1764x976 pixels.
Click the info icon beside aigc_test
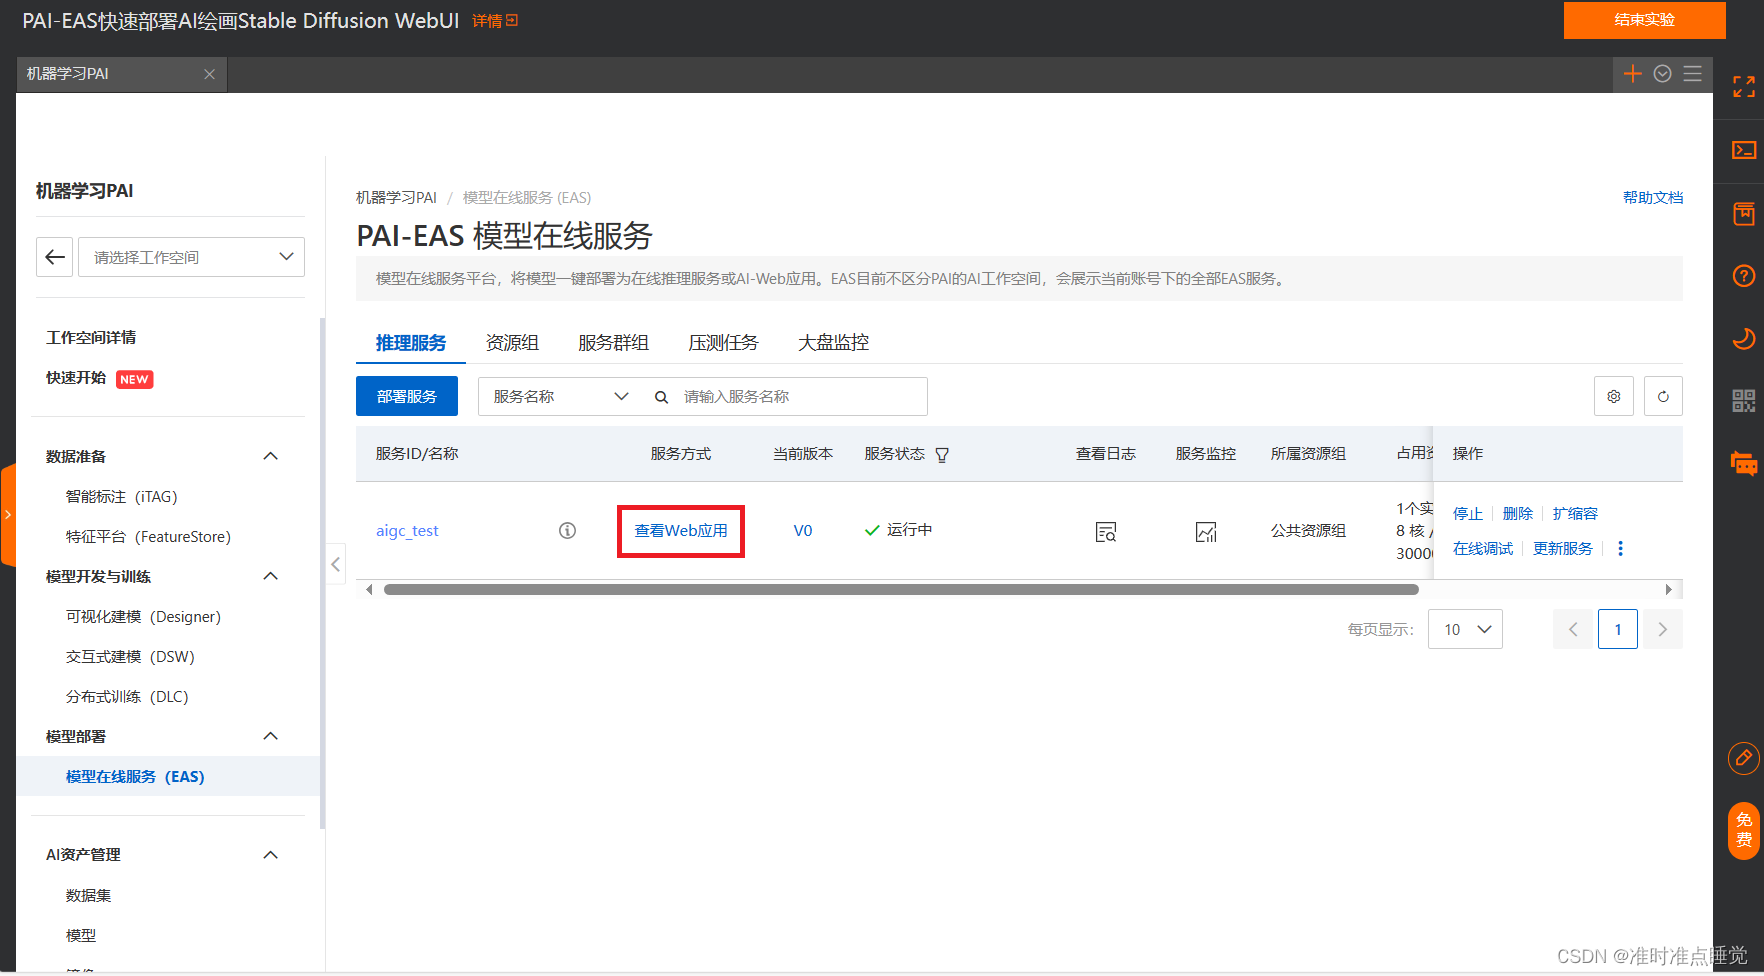(x=567, y=530)
